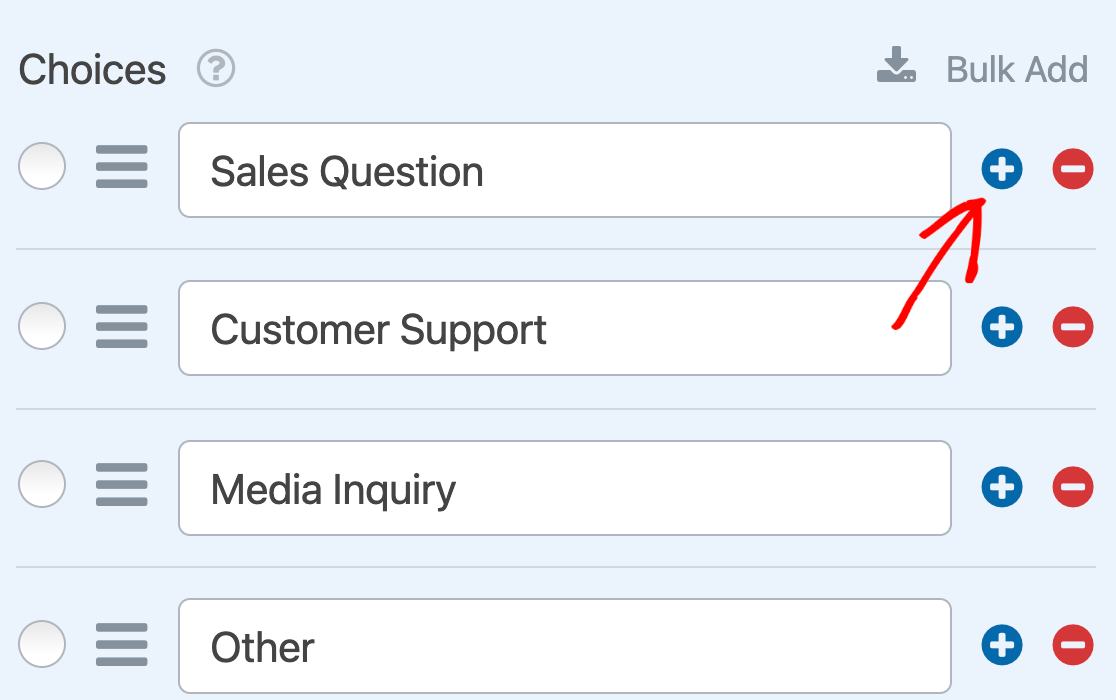Add a choice after Sales Question
The height and width of the screenshot is (700, 1116).
1002,170
